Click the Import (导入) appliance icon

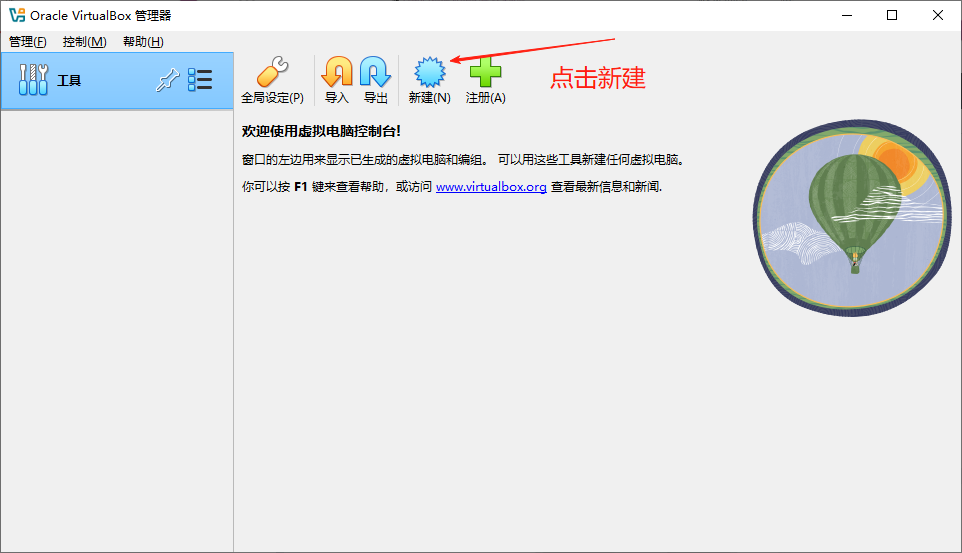337,72
